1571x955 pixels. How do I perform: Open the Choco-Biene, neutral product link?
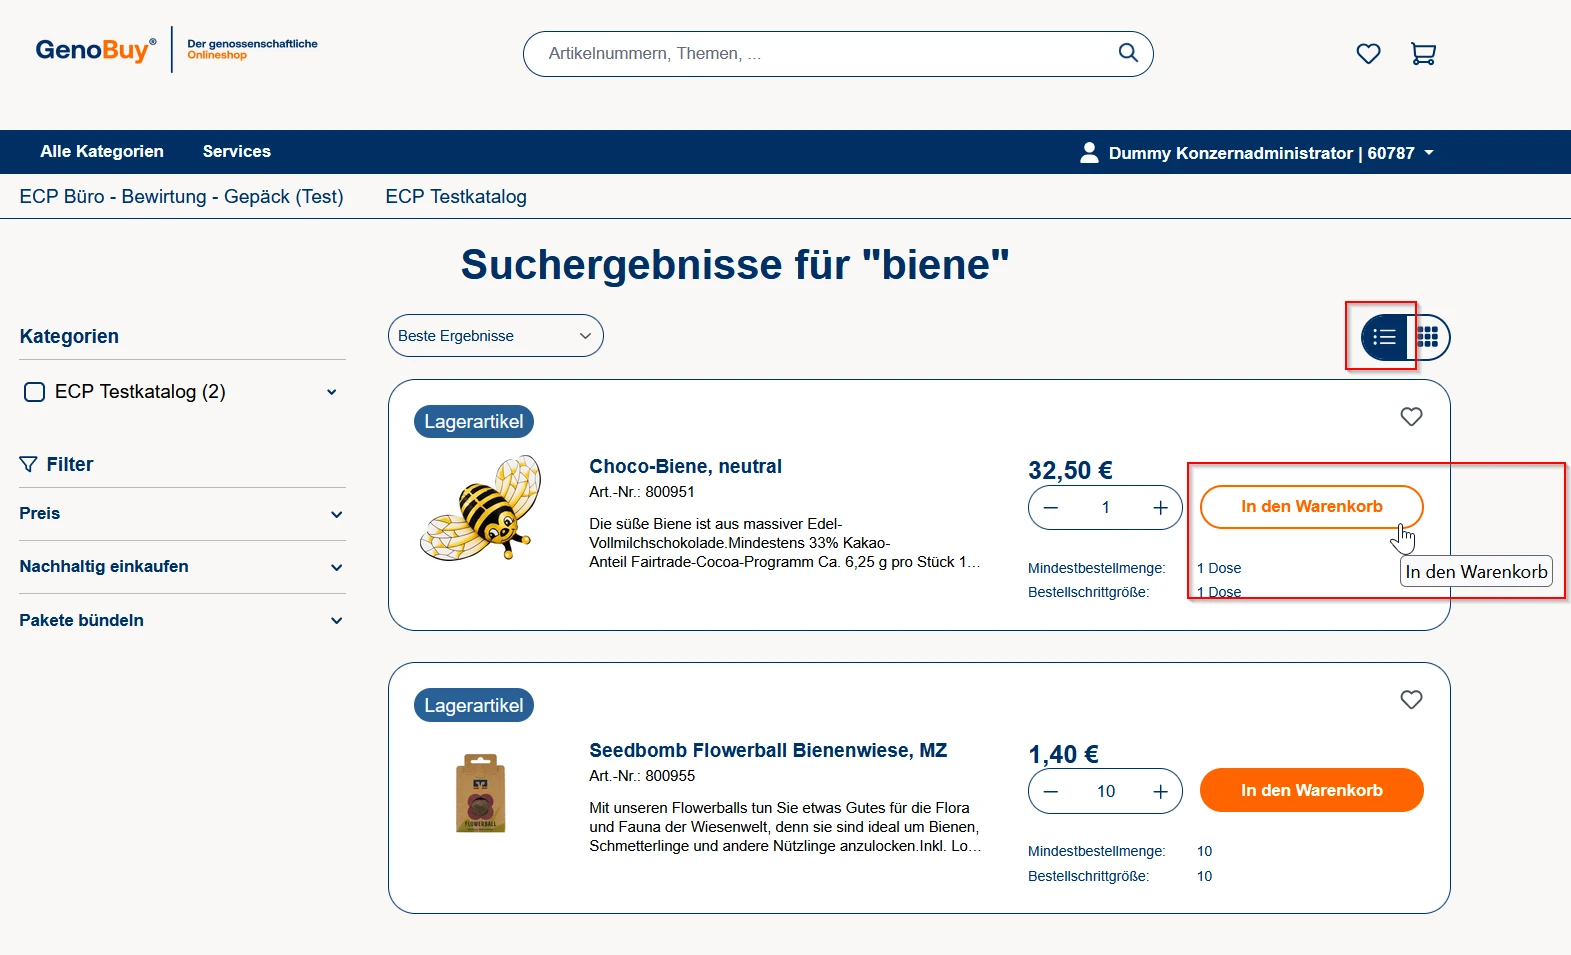[685, 466]
